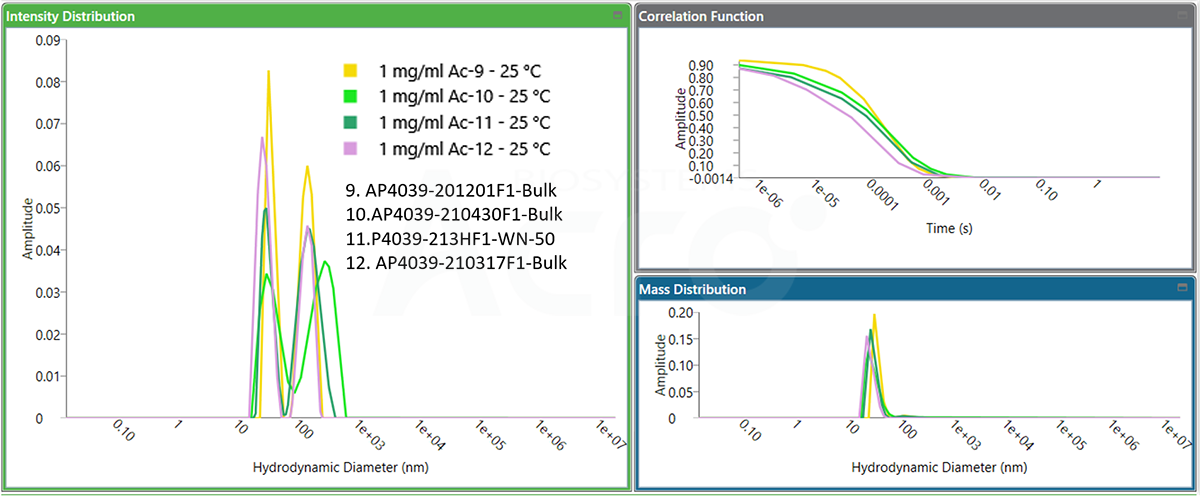Select the Mass Distribution panel title
The width and height of the screenshot is (1200, 499).
click(692, 289)
